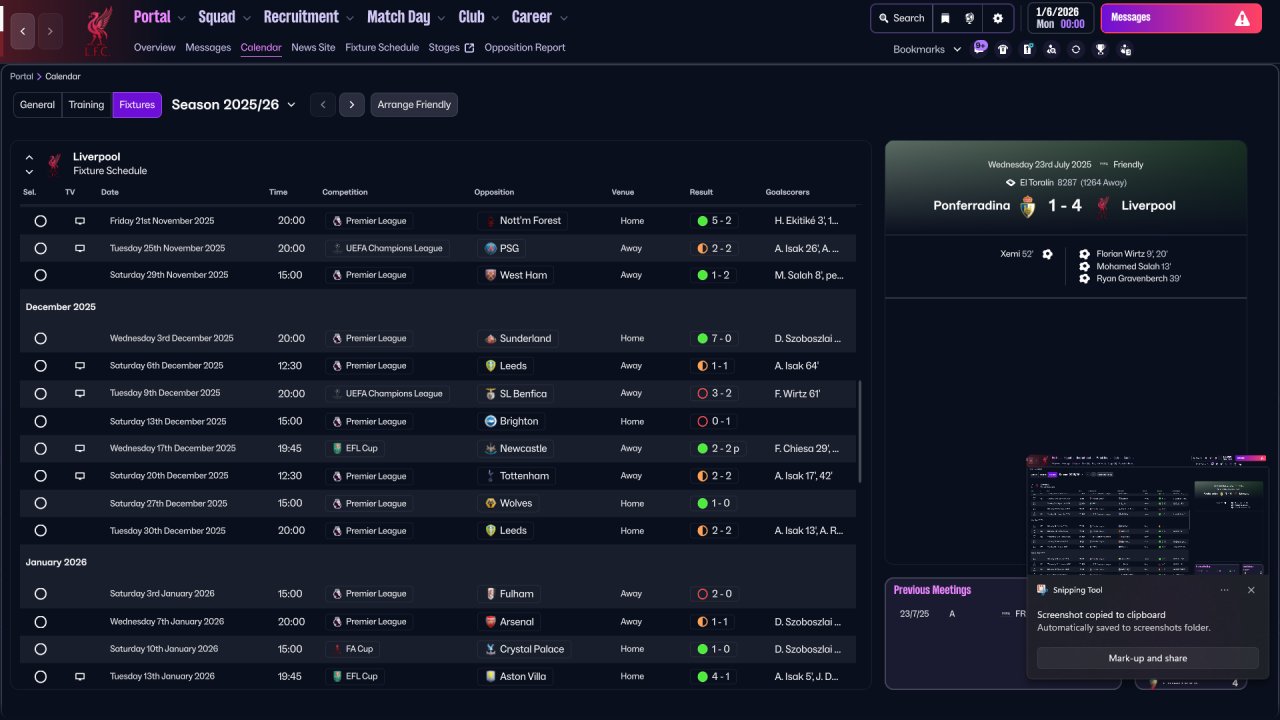Open the News Site sub-menu item
The width and height of the screenshot is (1280, 720).
pos(313,48)
